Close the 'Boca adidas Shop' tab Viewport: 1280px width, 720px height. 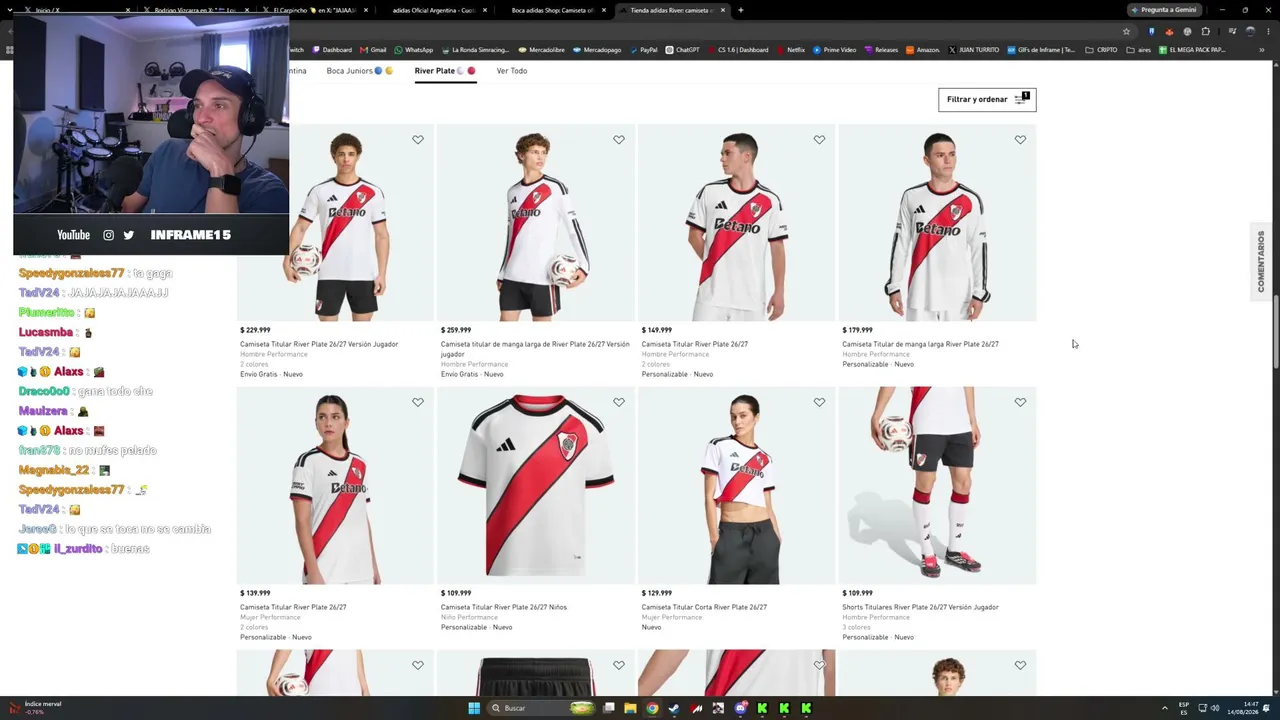click(603, 10)
